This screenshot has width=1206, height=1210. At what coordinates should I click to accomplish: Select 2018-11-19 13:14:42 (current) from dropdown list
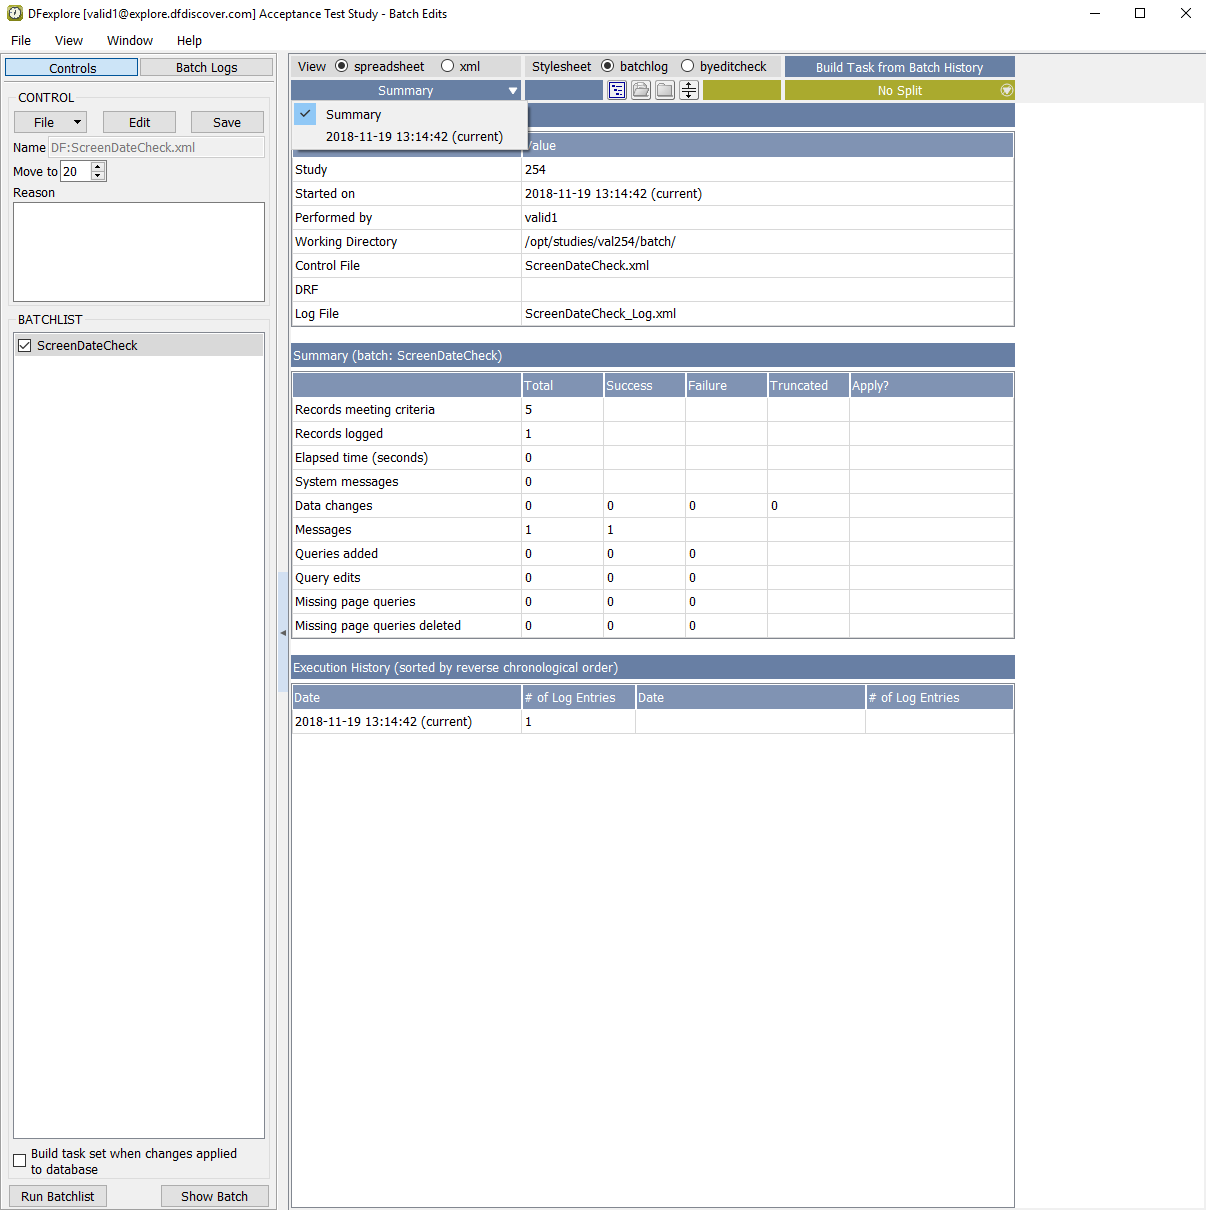[x=414, y=137]
